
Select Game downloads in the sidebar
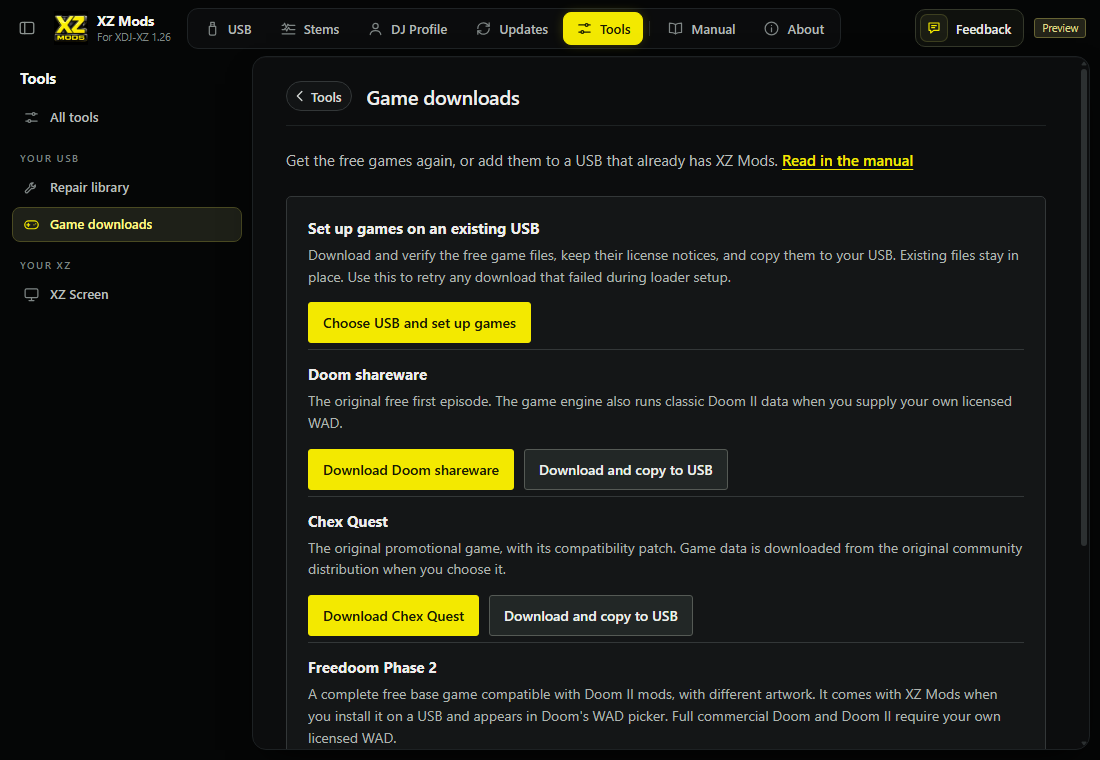coord(127,225)
